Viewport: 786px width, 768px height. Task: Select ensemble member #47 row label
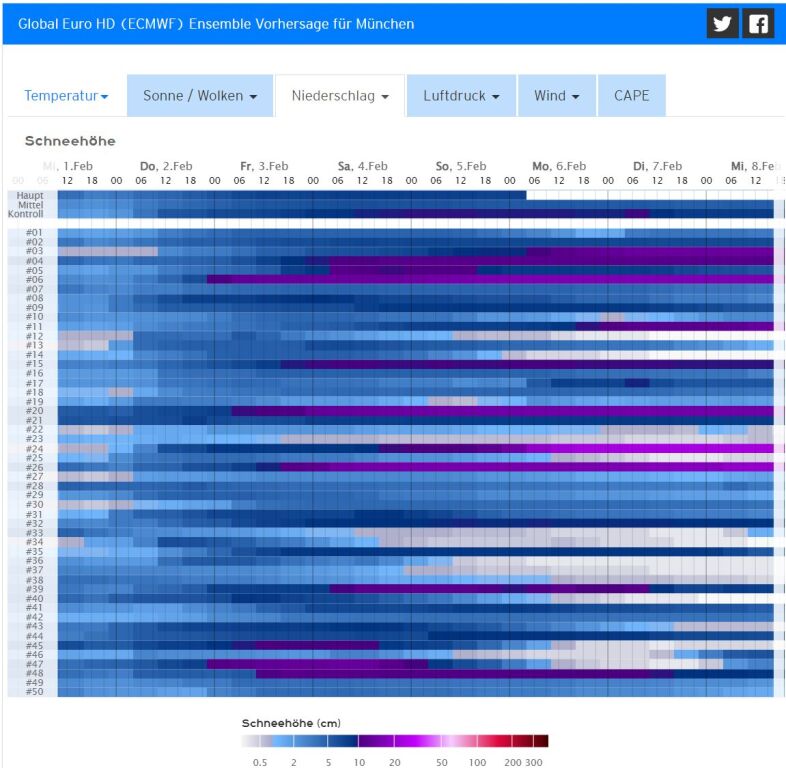(34, 664)
